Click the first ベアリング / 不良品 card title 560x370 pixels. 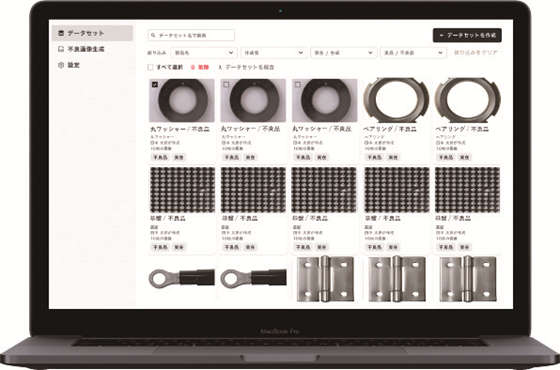click(x=390, y=129)
